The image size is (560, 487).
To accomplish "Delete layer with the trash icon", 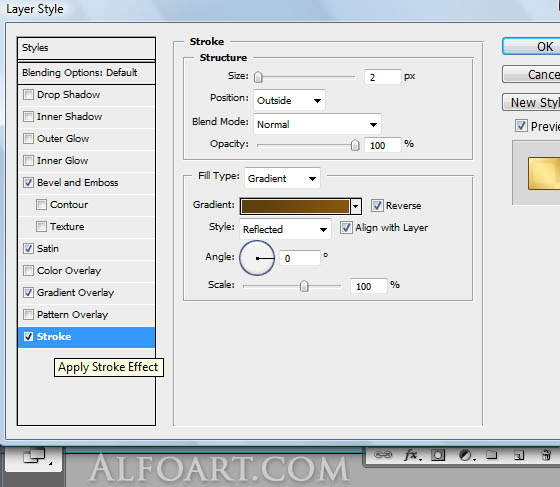I will point(546,455).
